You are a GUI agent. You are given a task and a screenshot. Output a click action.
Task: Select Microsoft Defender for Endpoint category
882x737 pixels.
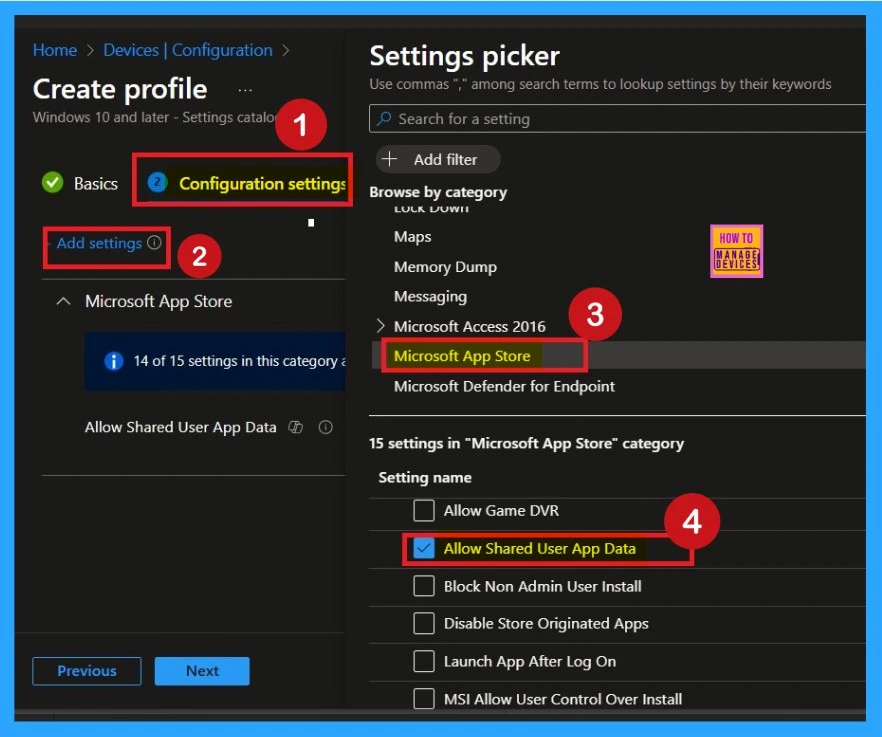click(x=504, y=387)
